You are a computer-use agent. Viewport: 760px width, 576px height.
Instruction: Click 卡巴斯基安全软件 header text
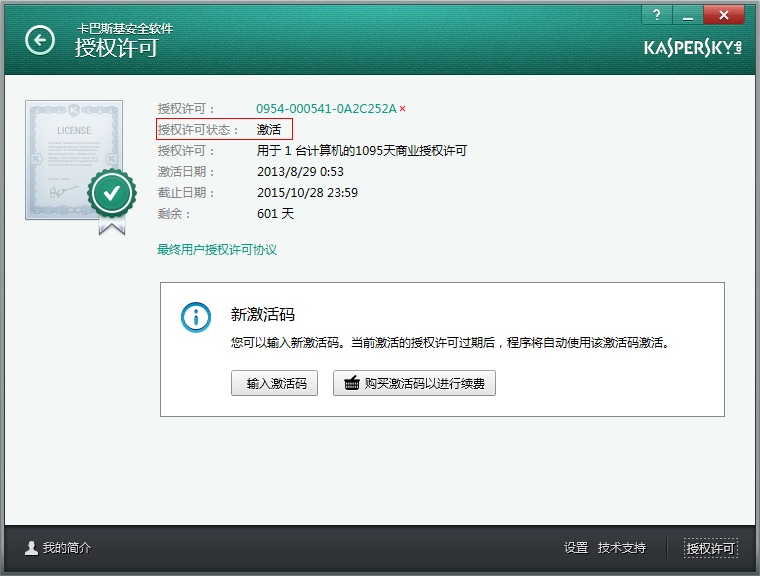click(x=125, y=29)
